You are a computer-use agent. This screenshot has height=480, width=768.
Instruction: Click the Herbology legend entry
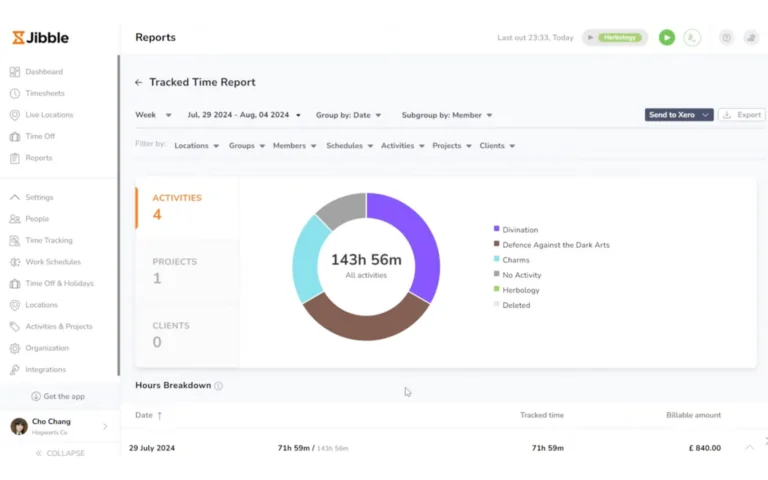click(x=517, y=290)
